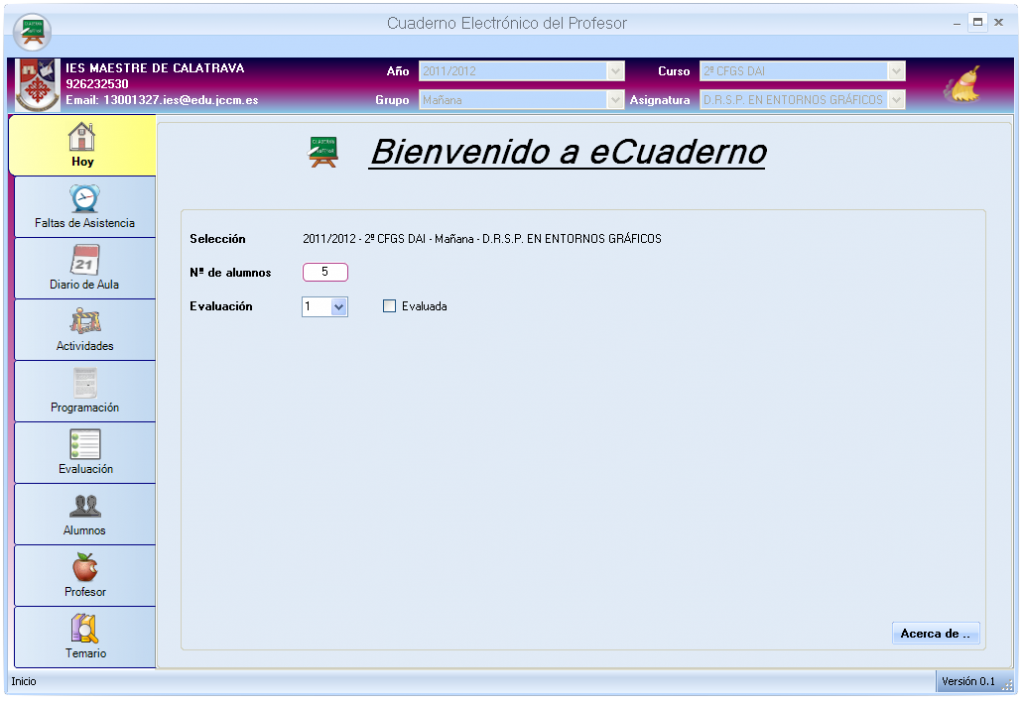Go to Actividades section icon
Screen dimensions: 1024x701
click(x=85, y=321)
